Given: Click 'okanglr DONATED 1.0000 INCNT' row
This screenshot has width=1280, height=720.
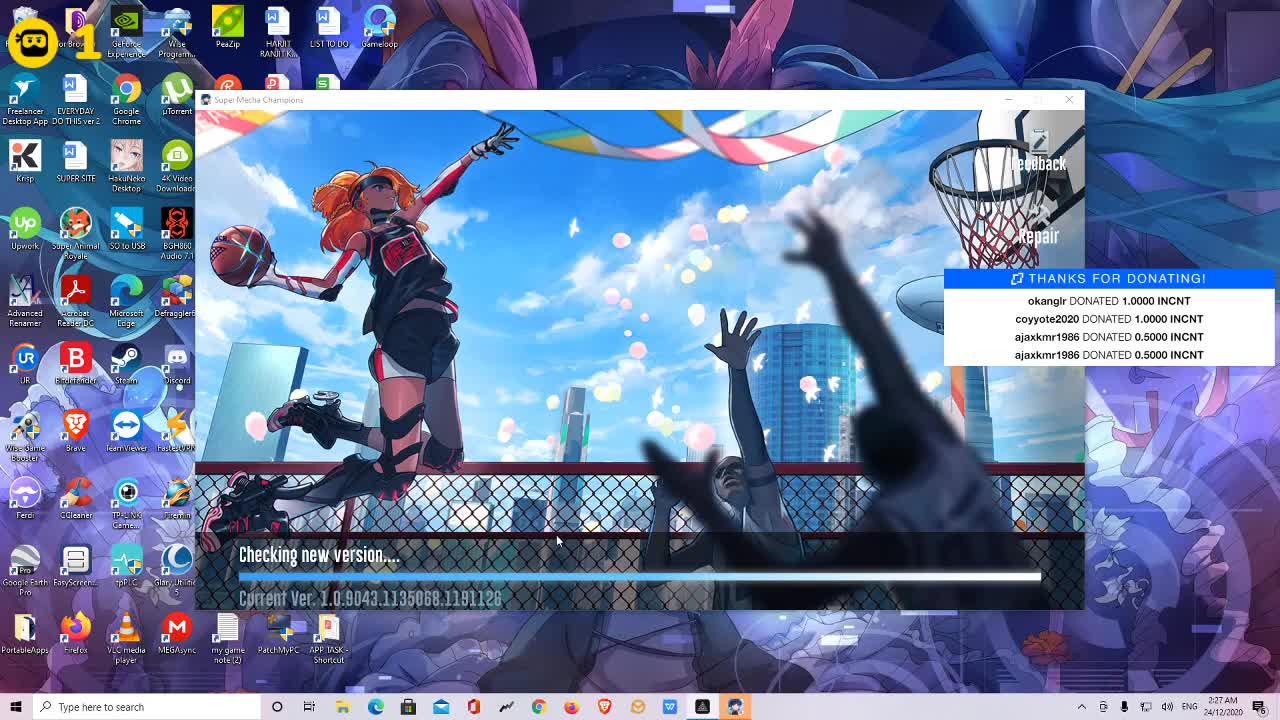Looking at the screenshot, I should 1109,301.
